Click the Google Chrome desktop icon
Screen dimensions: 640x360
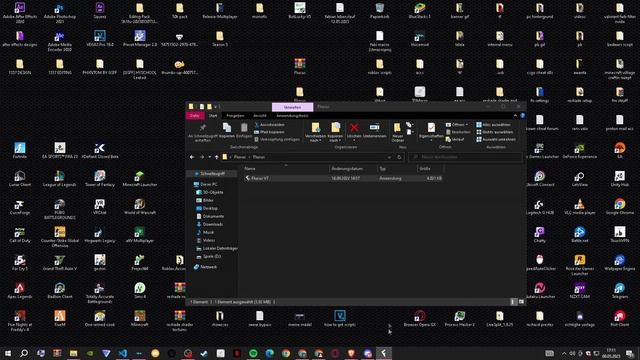tap(620, 206)
